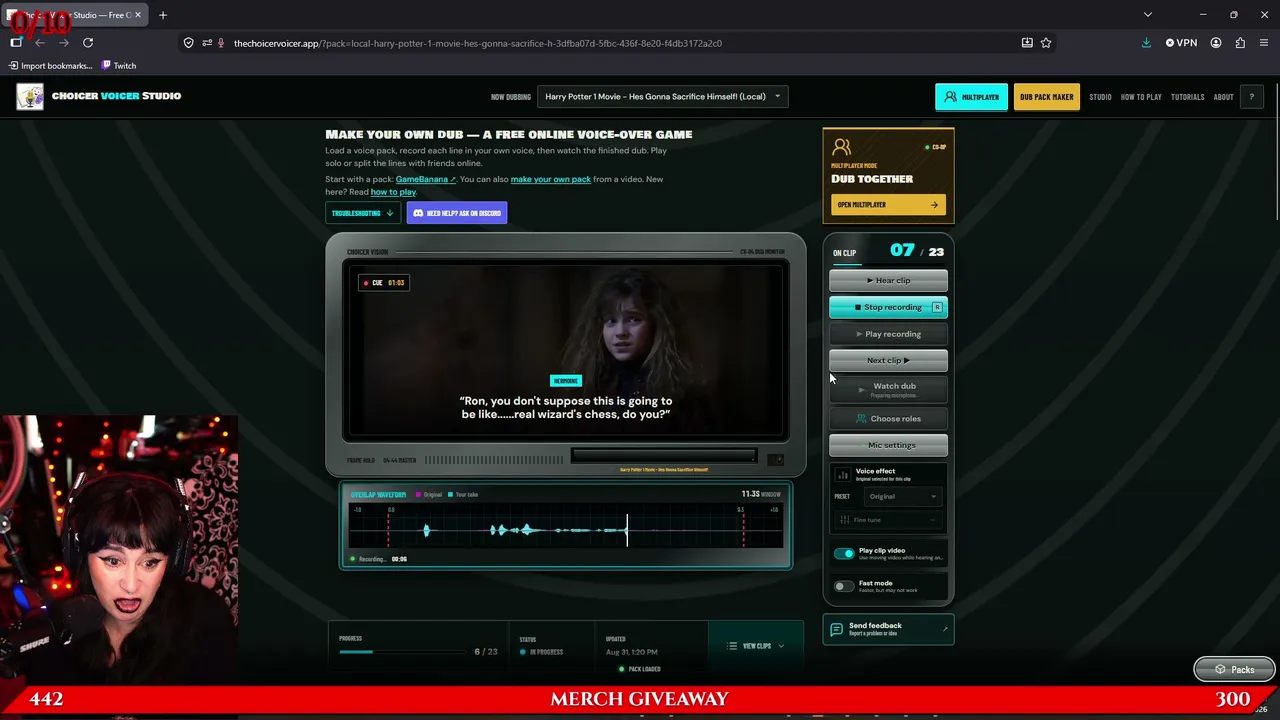This screenshot has height=720, width=1280.
Task: Click the CUE 01:03 indicator
Action: point(384,283)
